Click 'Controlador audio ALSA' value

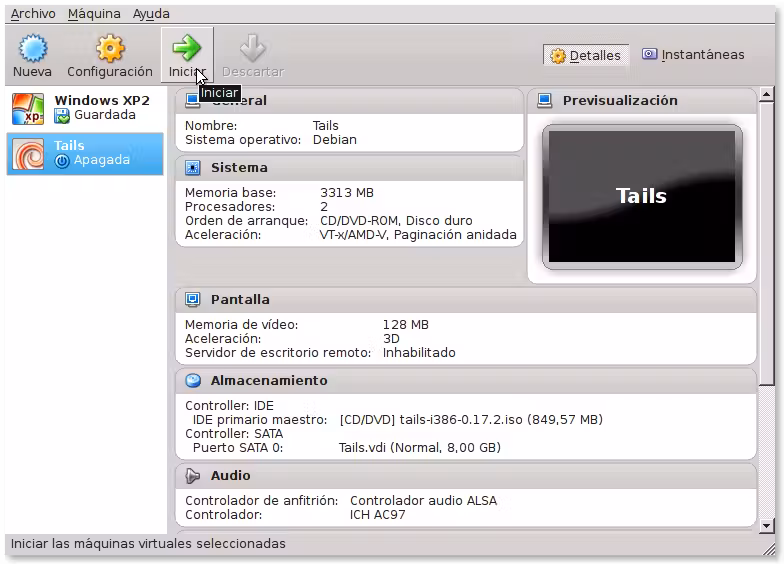(x=424, y=500)
